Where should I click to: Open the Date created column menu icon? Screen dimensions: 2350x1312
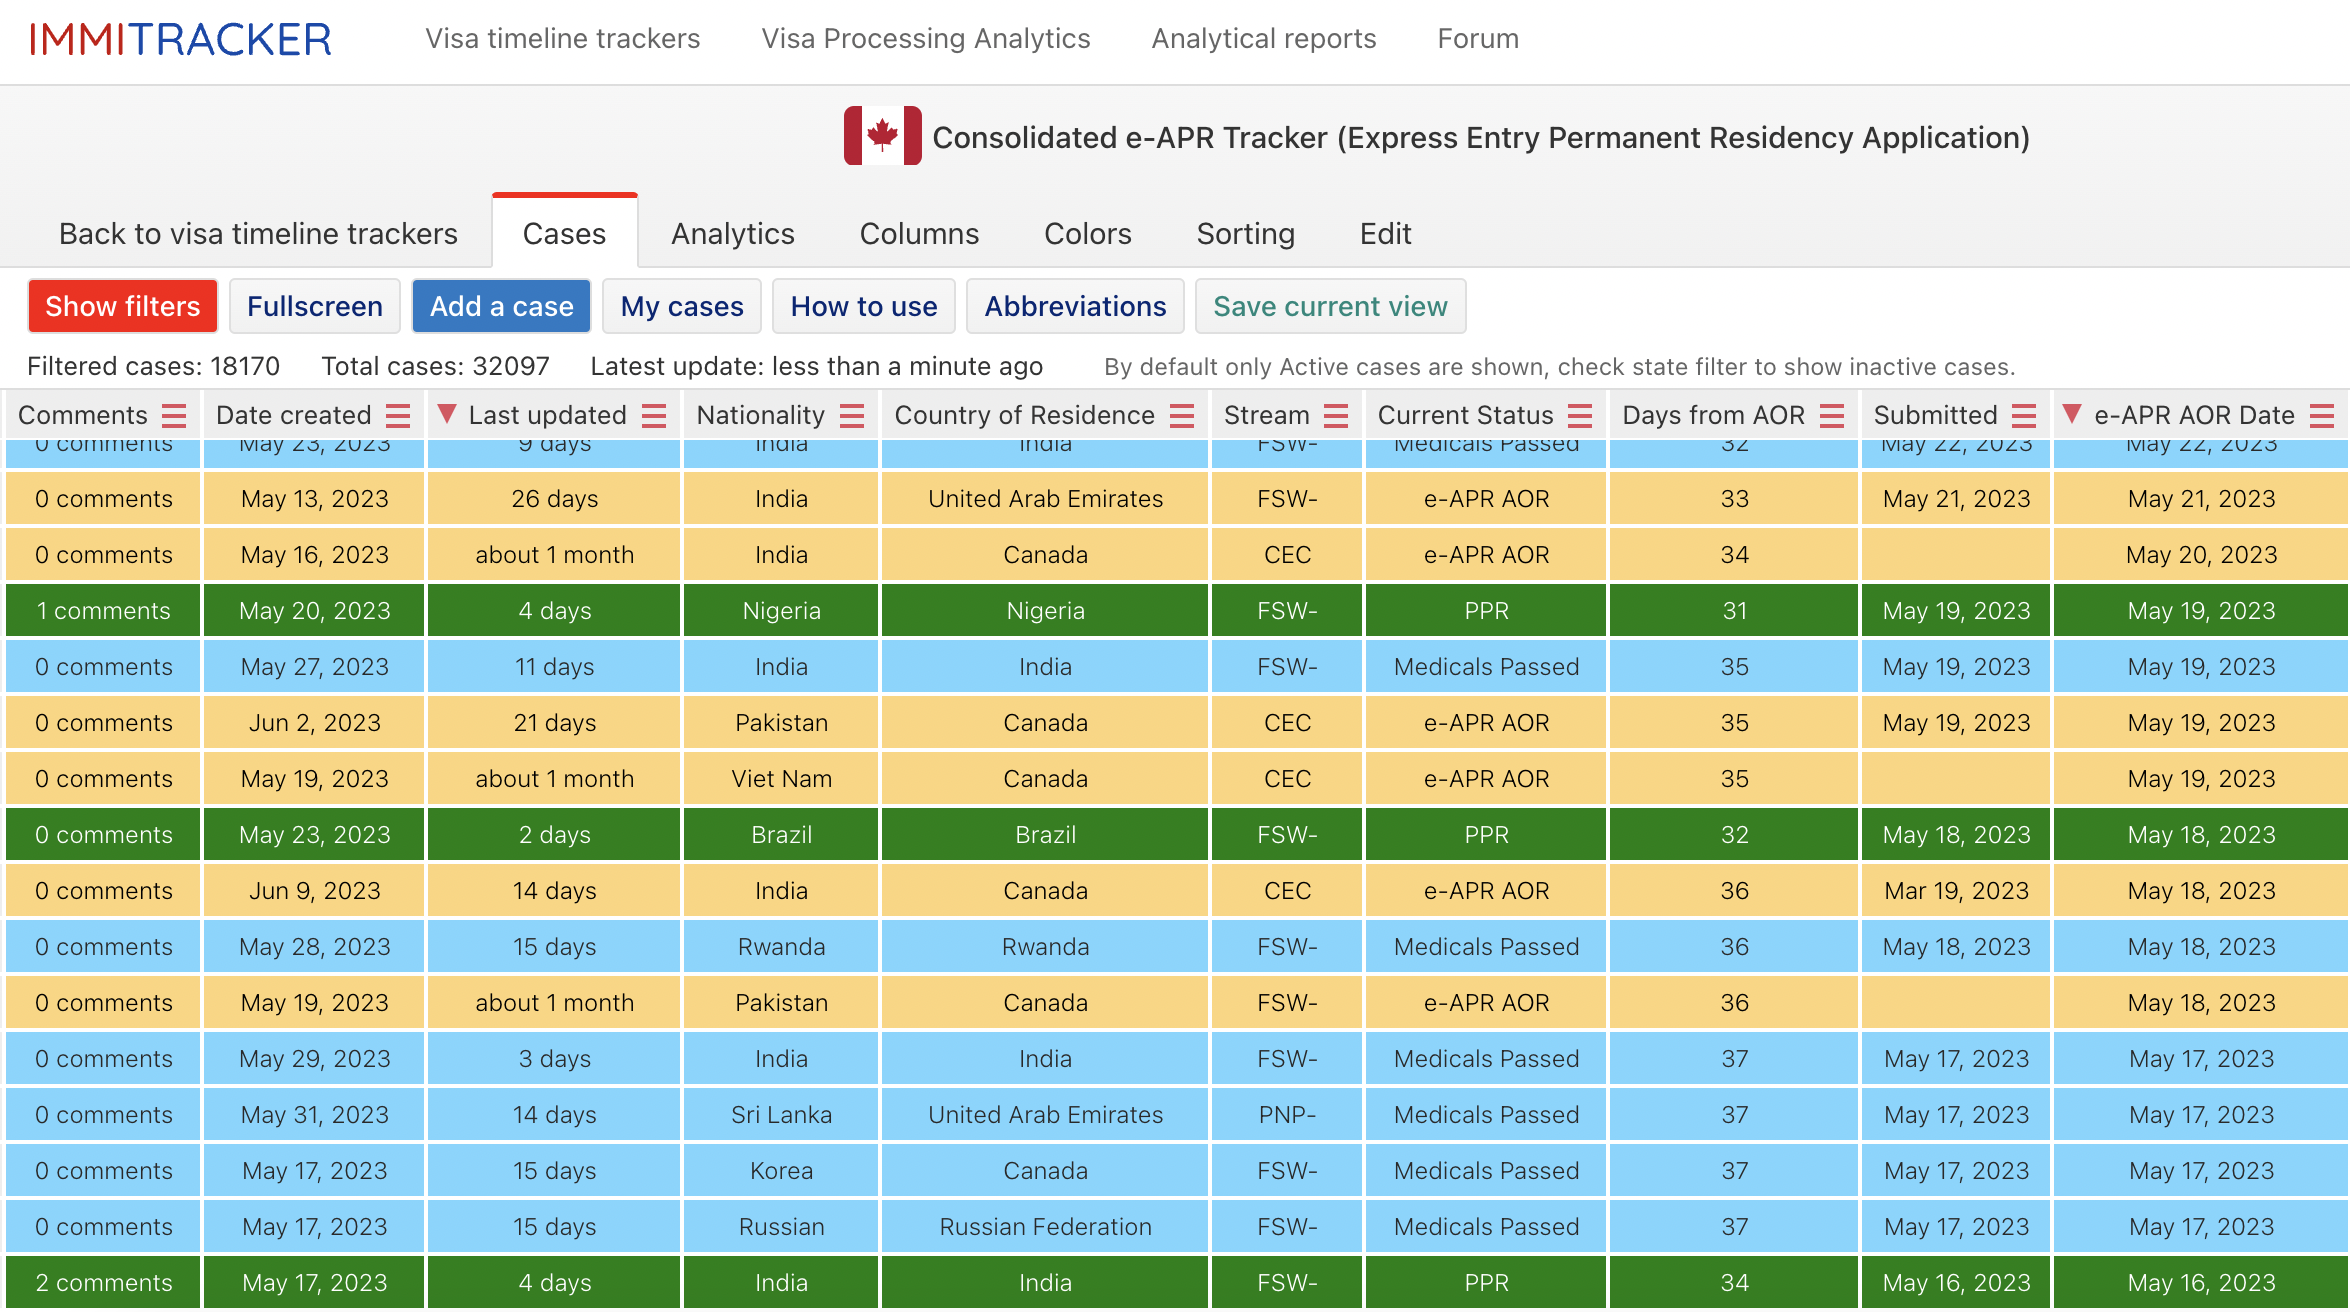[x=398, y=416]
